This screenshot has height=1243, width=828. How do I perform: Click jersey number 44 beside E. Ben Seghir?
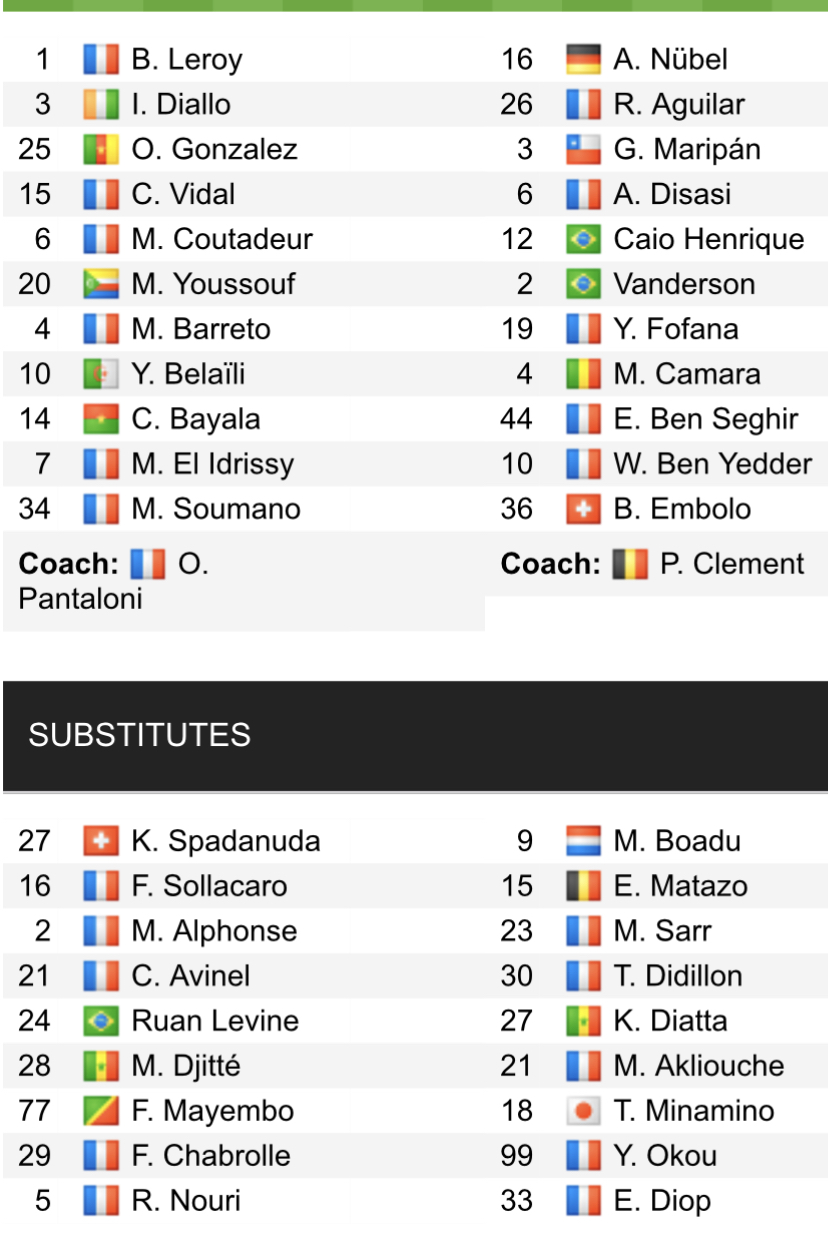(x=517, y=419)
